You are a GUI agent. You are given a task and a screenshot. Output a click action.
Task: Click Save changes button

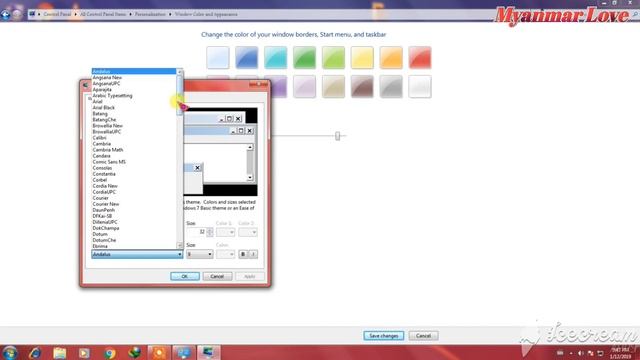click(x=384, y=336)
